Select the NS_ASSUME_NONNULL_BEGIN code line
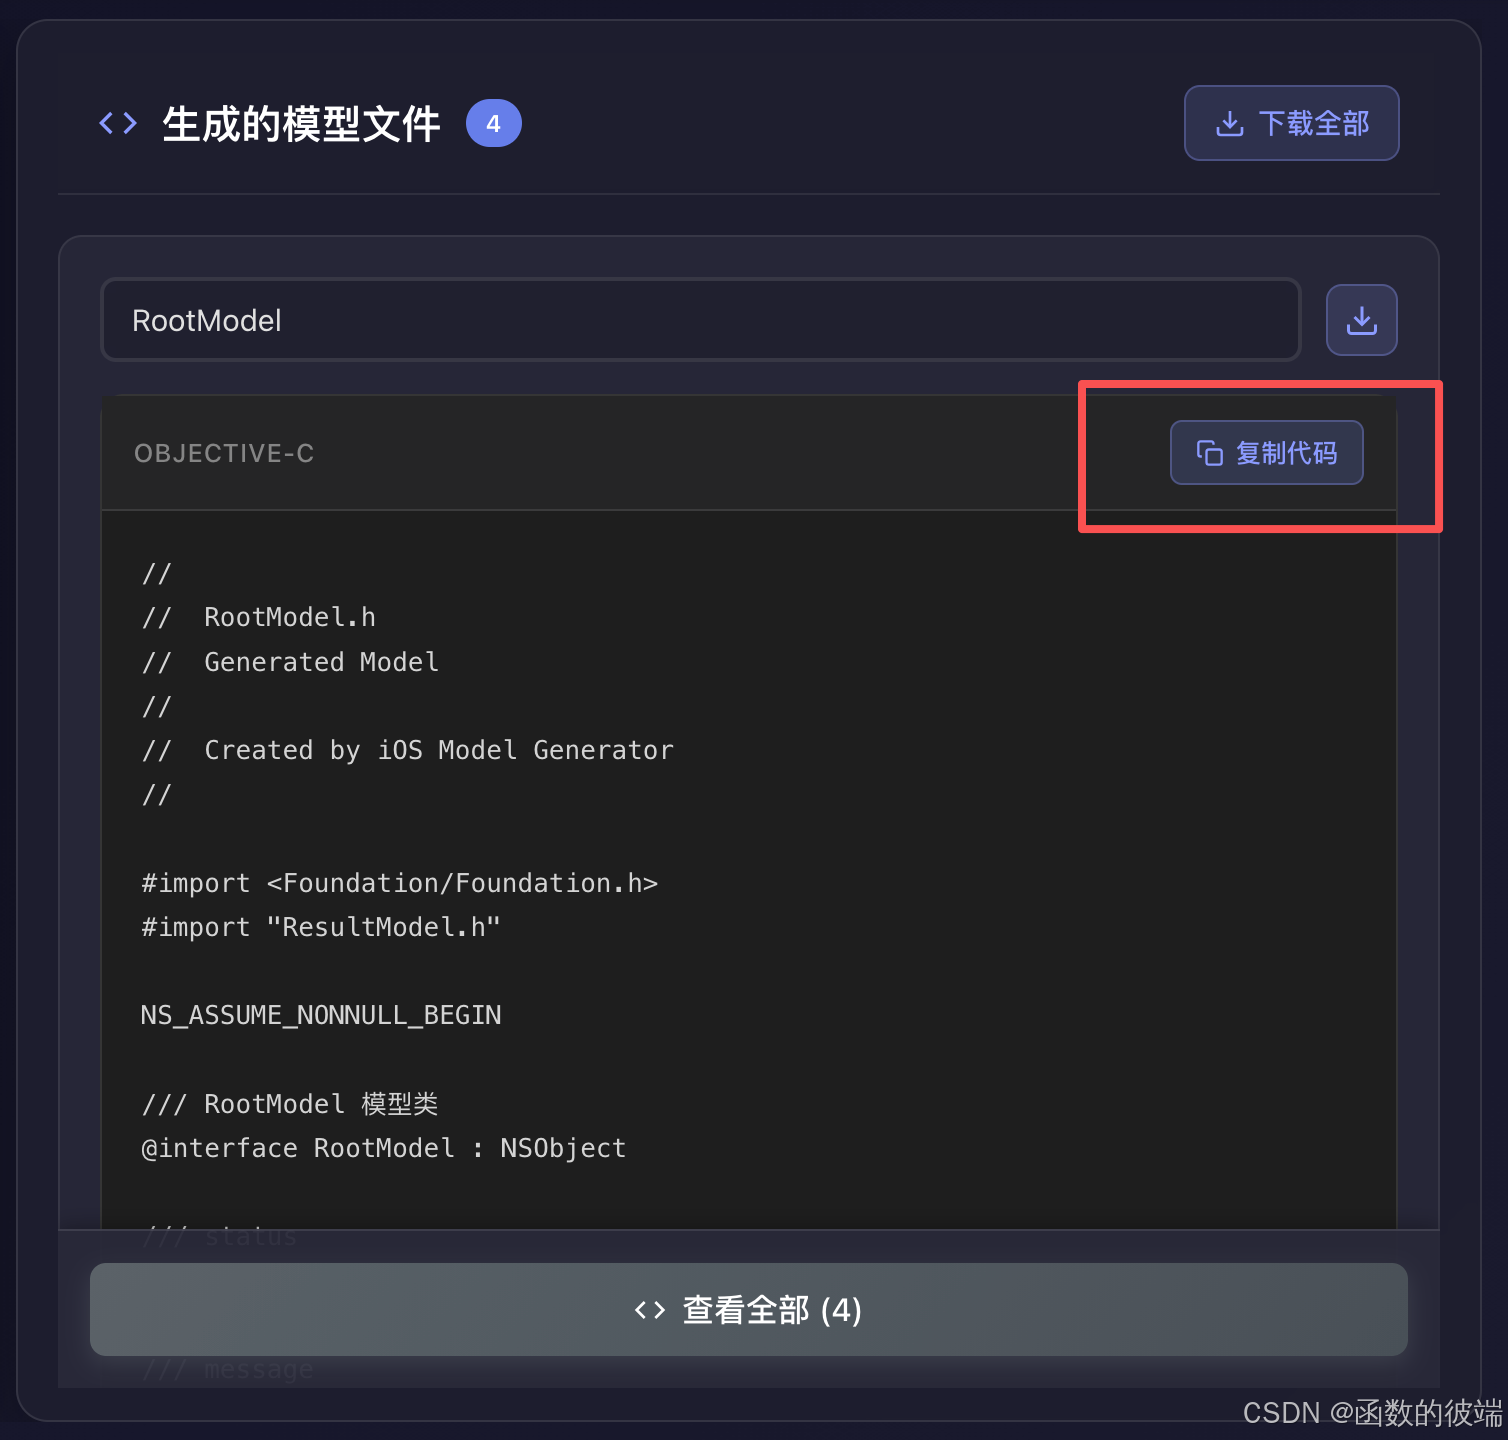 click(x=320, y=1014)
